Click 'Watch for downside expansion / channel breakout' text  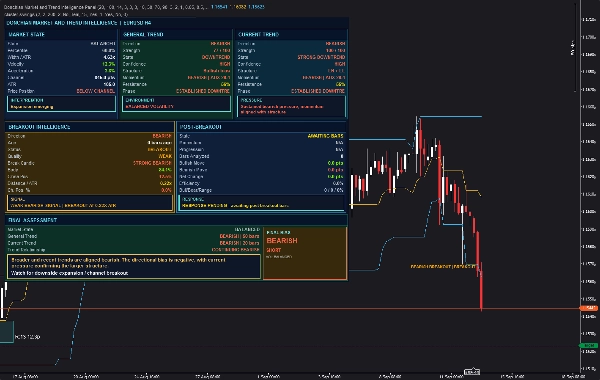pos(70,273)
